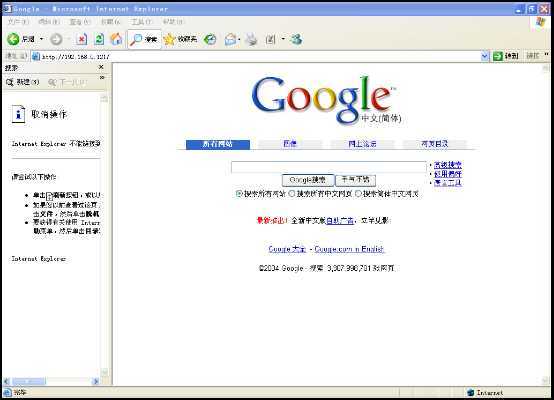Click the Google logo image
554x400 pixels.
coord(326,100)
